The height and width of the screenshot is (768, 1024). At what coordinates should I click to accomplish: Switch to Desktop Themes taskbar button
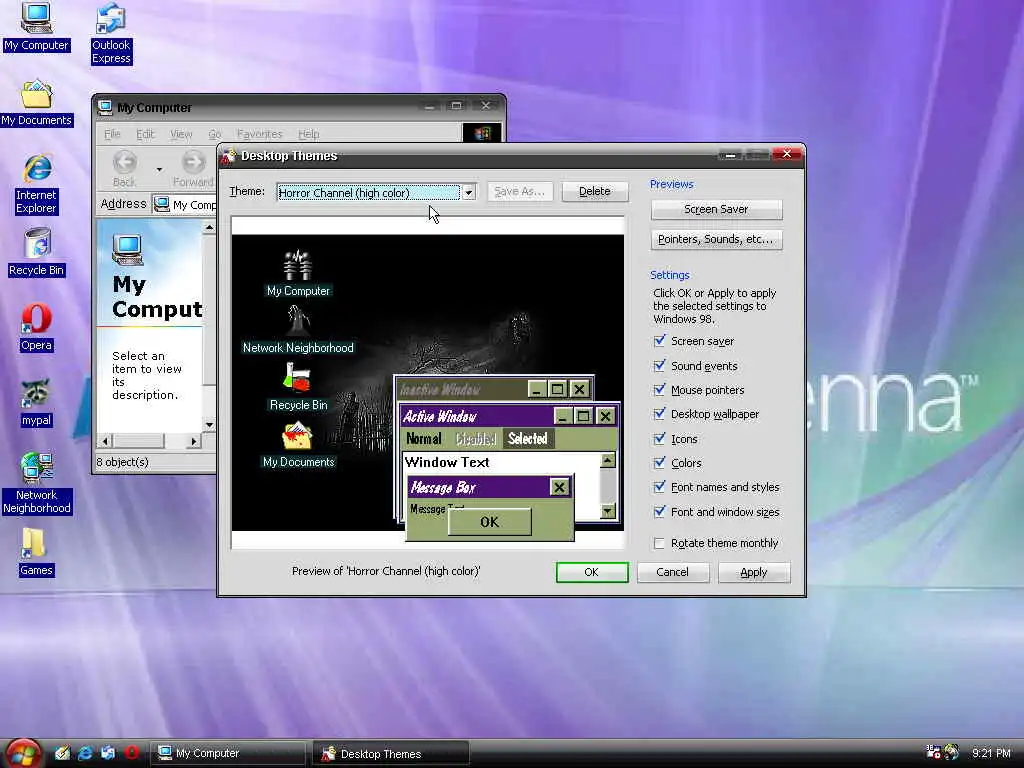coord(391,753)
